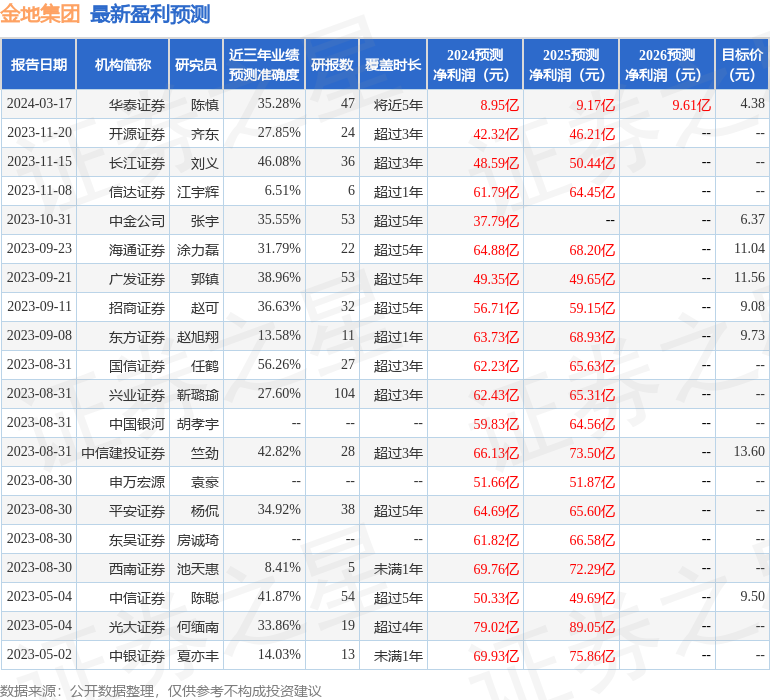Select the 2026预测净利润 column header

(x=667, y=65)
